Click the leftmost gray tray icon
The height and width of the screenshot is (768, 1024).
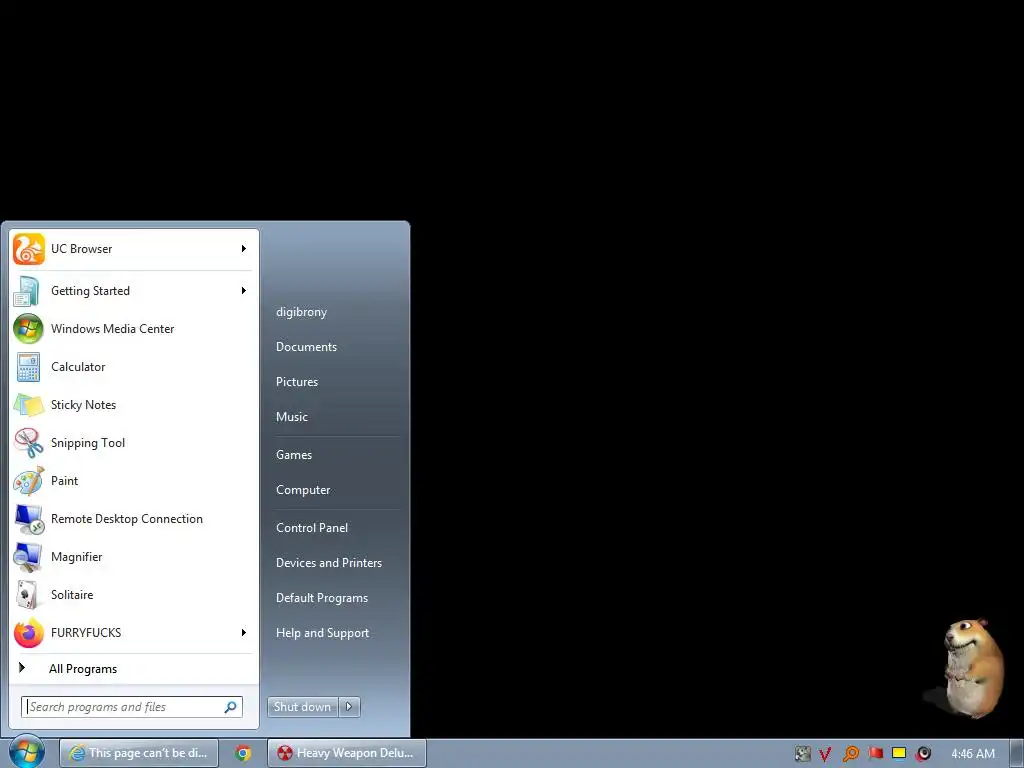click(x=802, y=754)
